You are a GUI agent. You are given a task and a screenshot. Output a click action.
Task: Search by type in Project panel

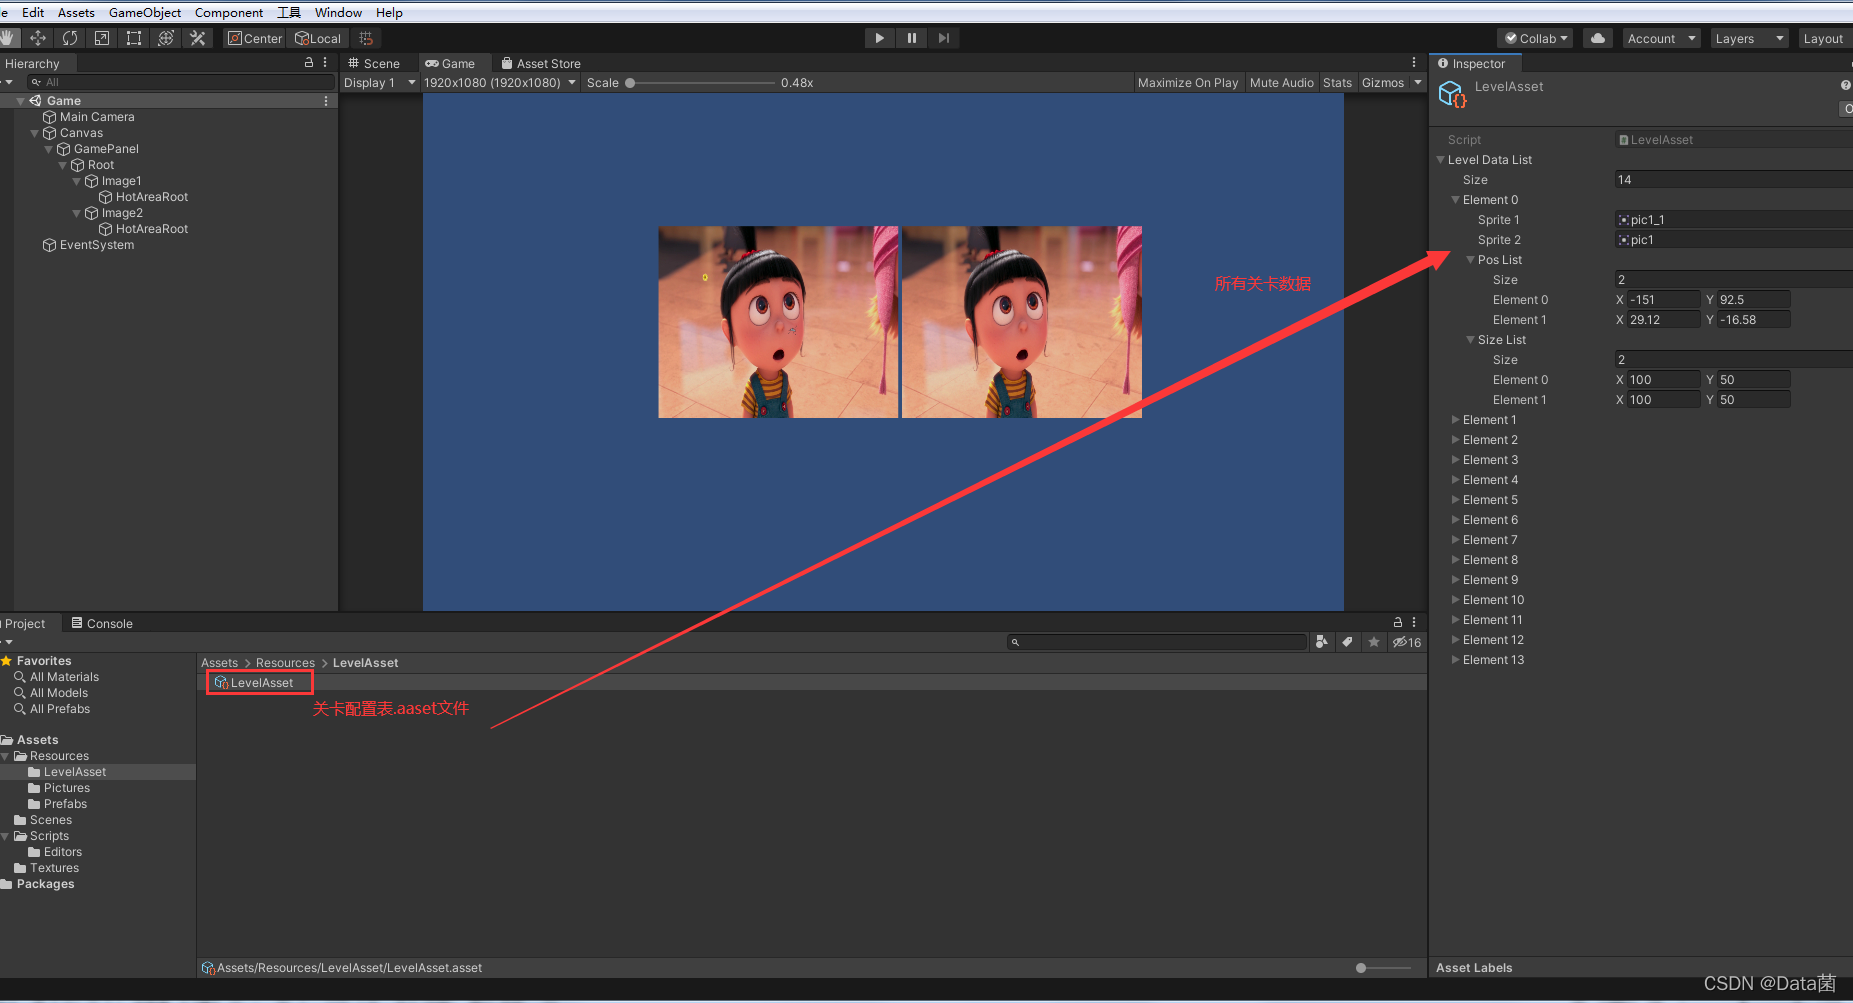1322,642
